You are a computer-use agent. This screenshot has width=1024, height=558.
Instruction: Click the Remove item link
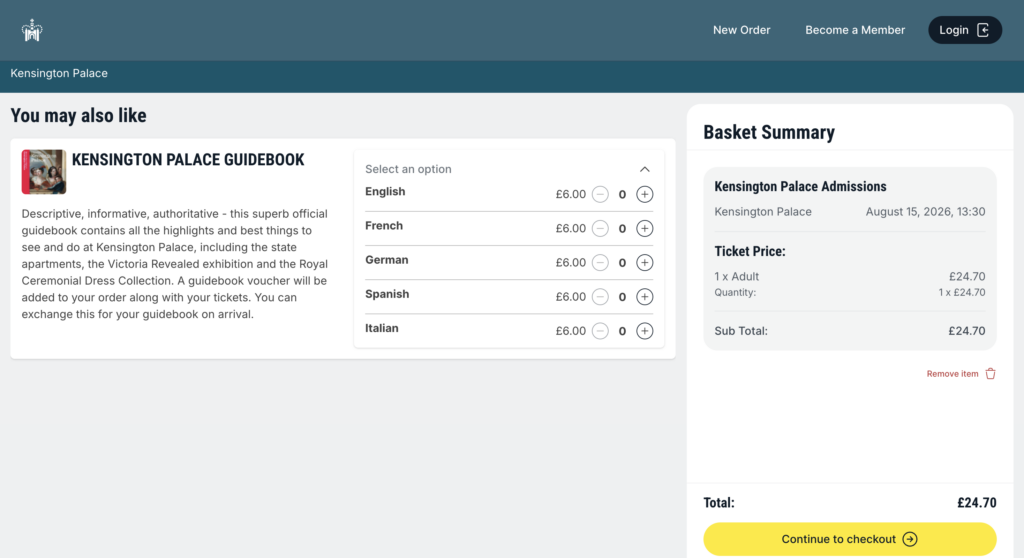[x=952, y=374]
